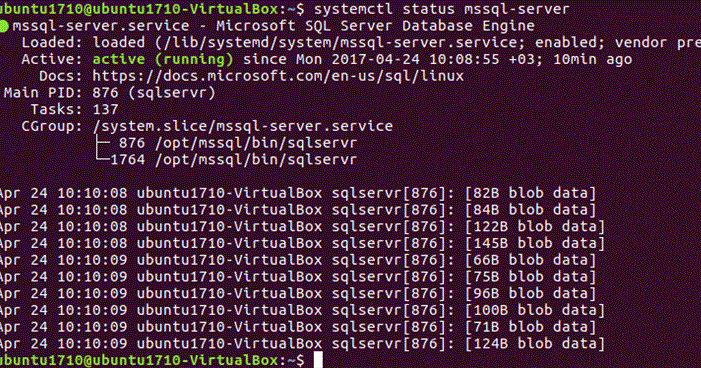Select the CGroup path /system.slice/mssql-server.service

[243, 126]
